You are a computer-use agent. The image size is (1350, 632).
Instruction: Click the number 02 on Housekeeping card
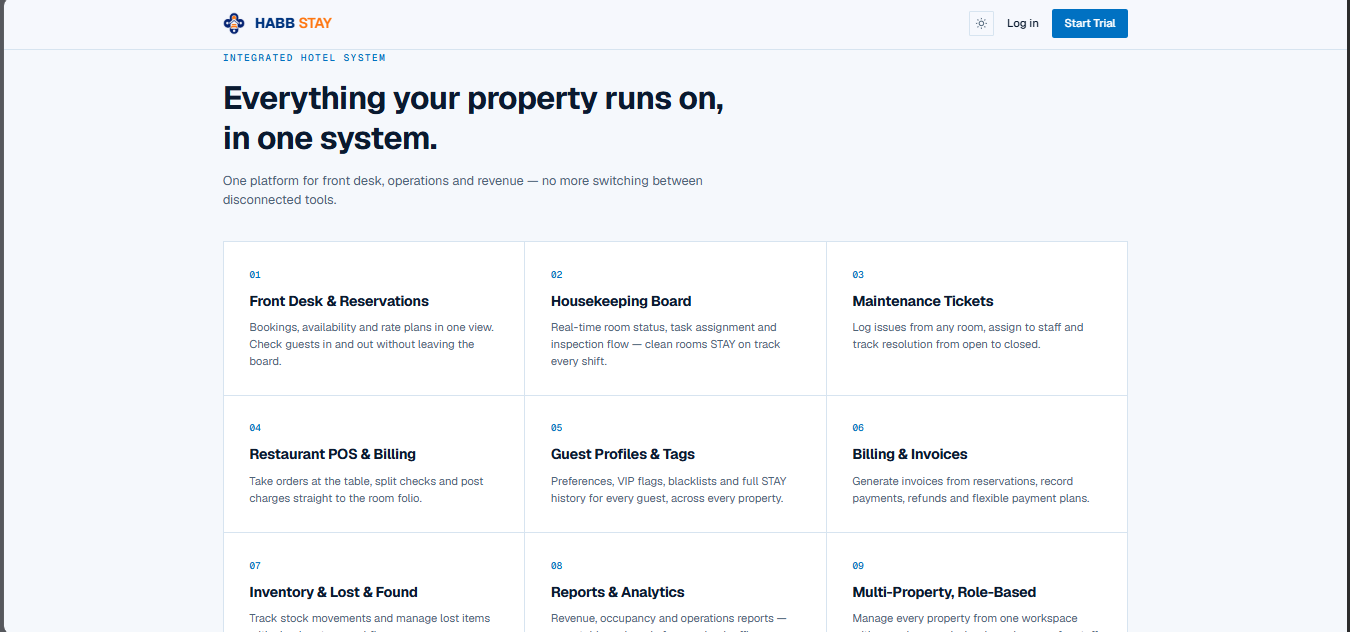coord(557,275)
